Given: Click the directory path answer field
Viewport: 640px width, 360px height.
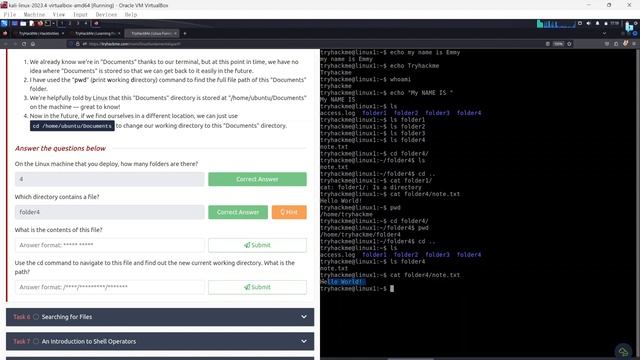Looking at the screenshot, I should point(109,287).
